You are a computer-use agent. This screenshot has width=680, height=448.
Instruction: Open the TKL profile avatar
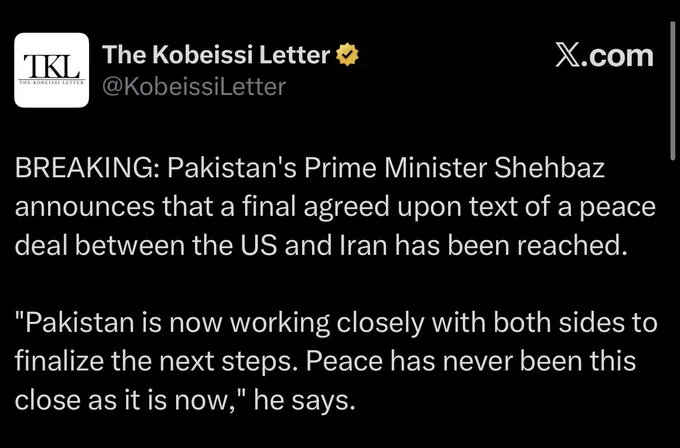(x=52, y=70)
